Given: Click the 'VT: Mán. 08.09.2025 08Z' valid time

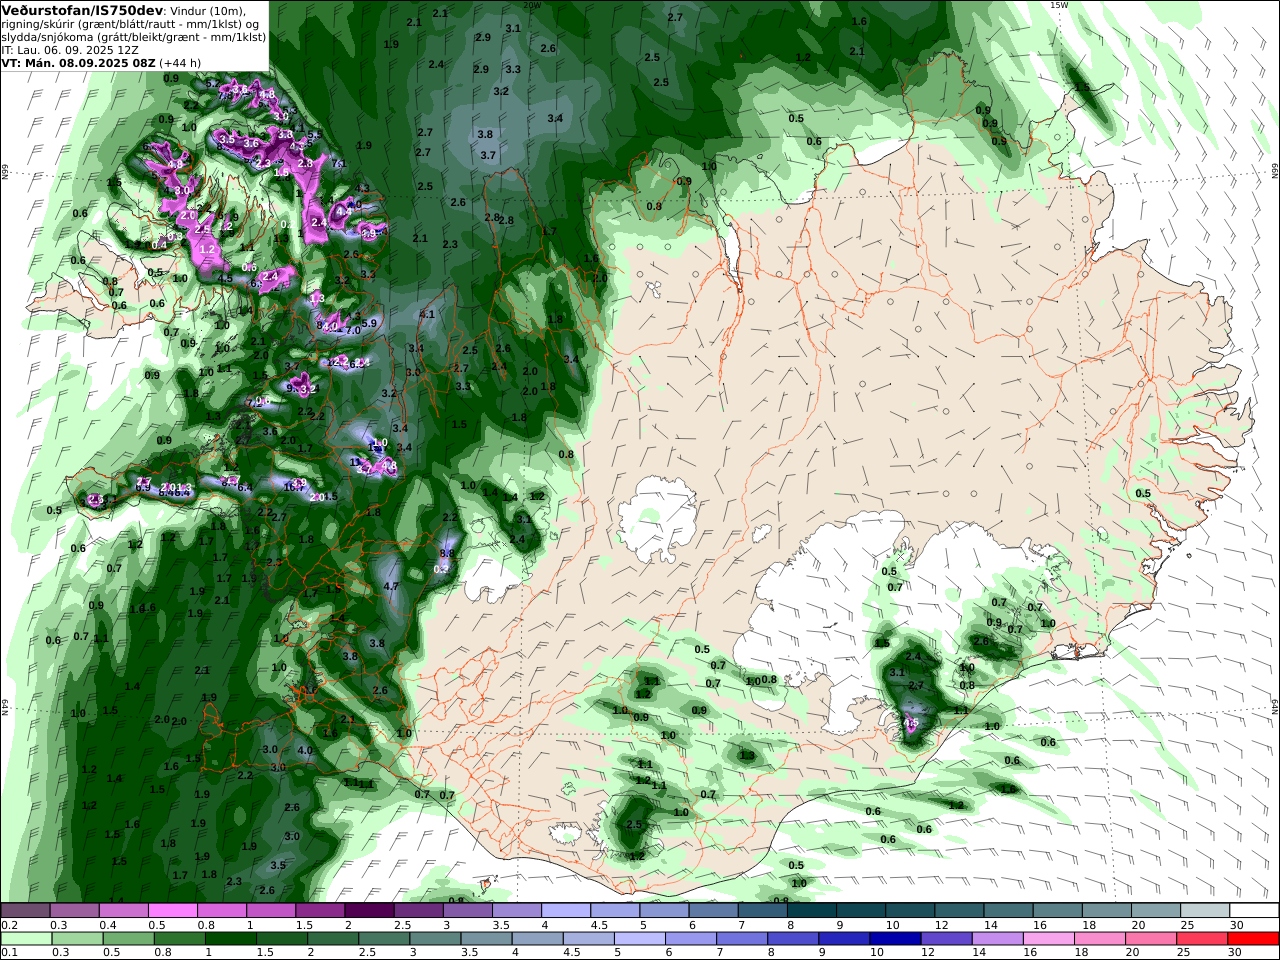Looking at the screenshot, I should (x=79, y=62).
